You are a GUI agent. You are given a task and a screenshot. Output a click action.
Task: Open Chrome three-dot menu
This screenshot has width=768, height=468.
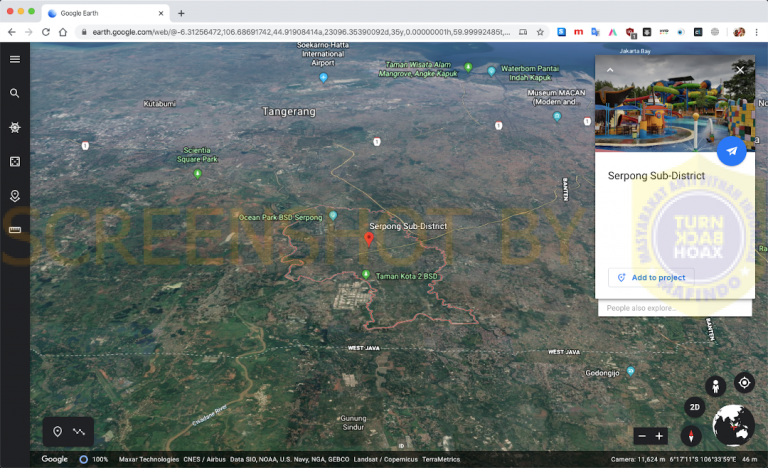[x=757, y=32]
